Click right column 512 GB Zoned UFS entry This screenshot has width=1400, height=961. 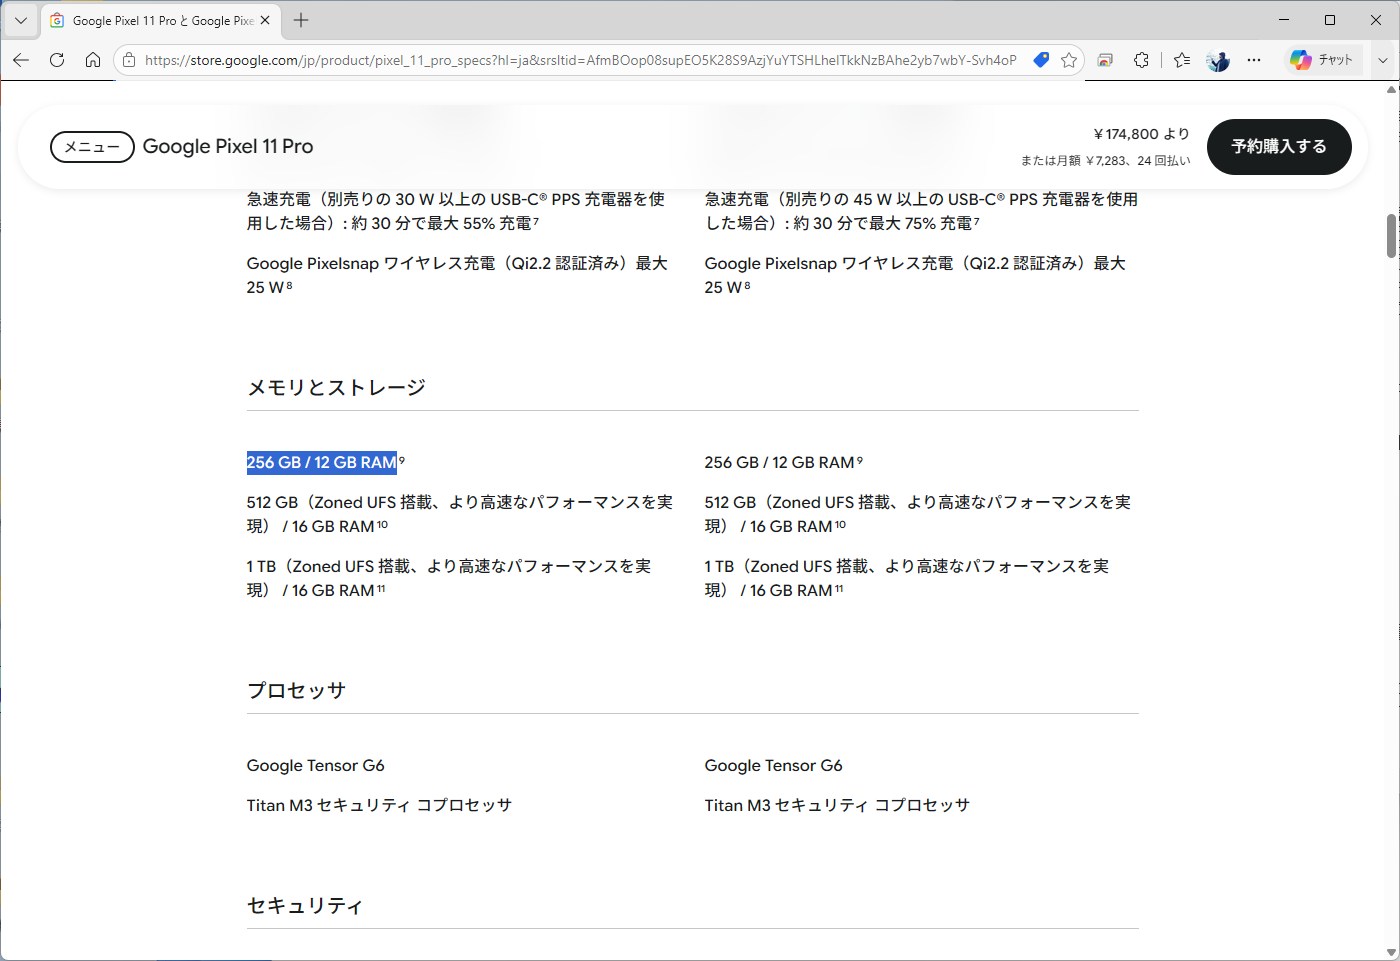[x=917, y=514]
